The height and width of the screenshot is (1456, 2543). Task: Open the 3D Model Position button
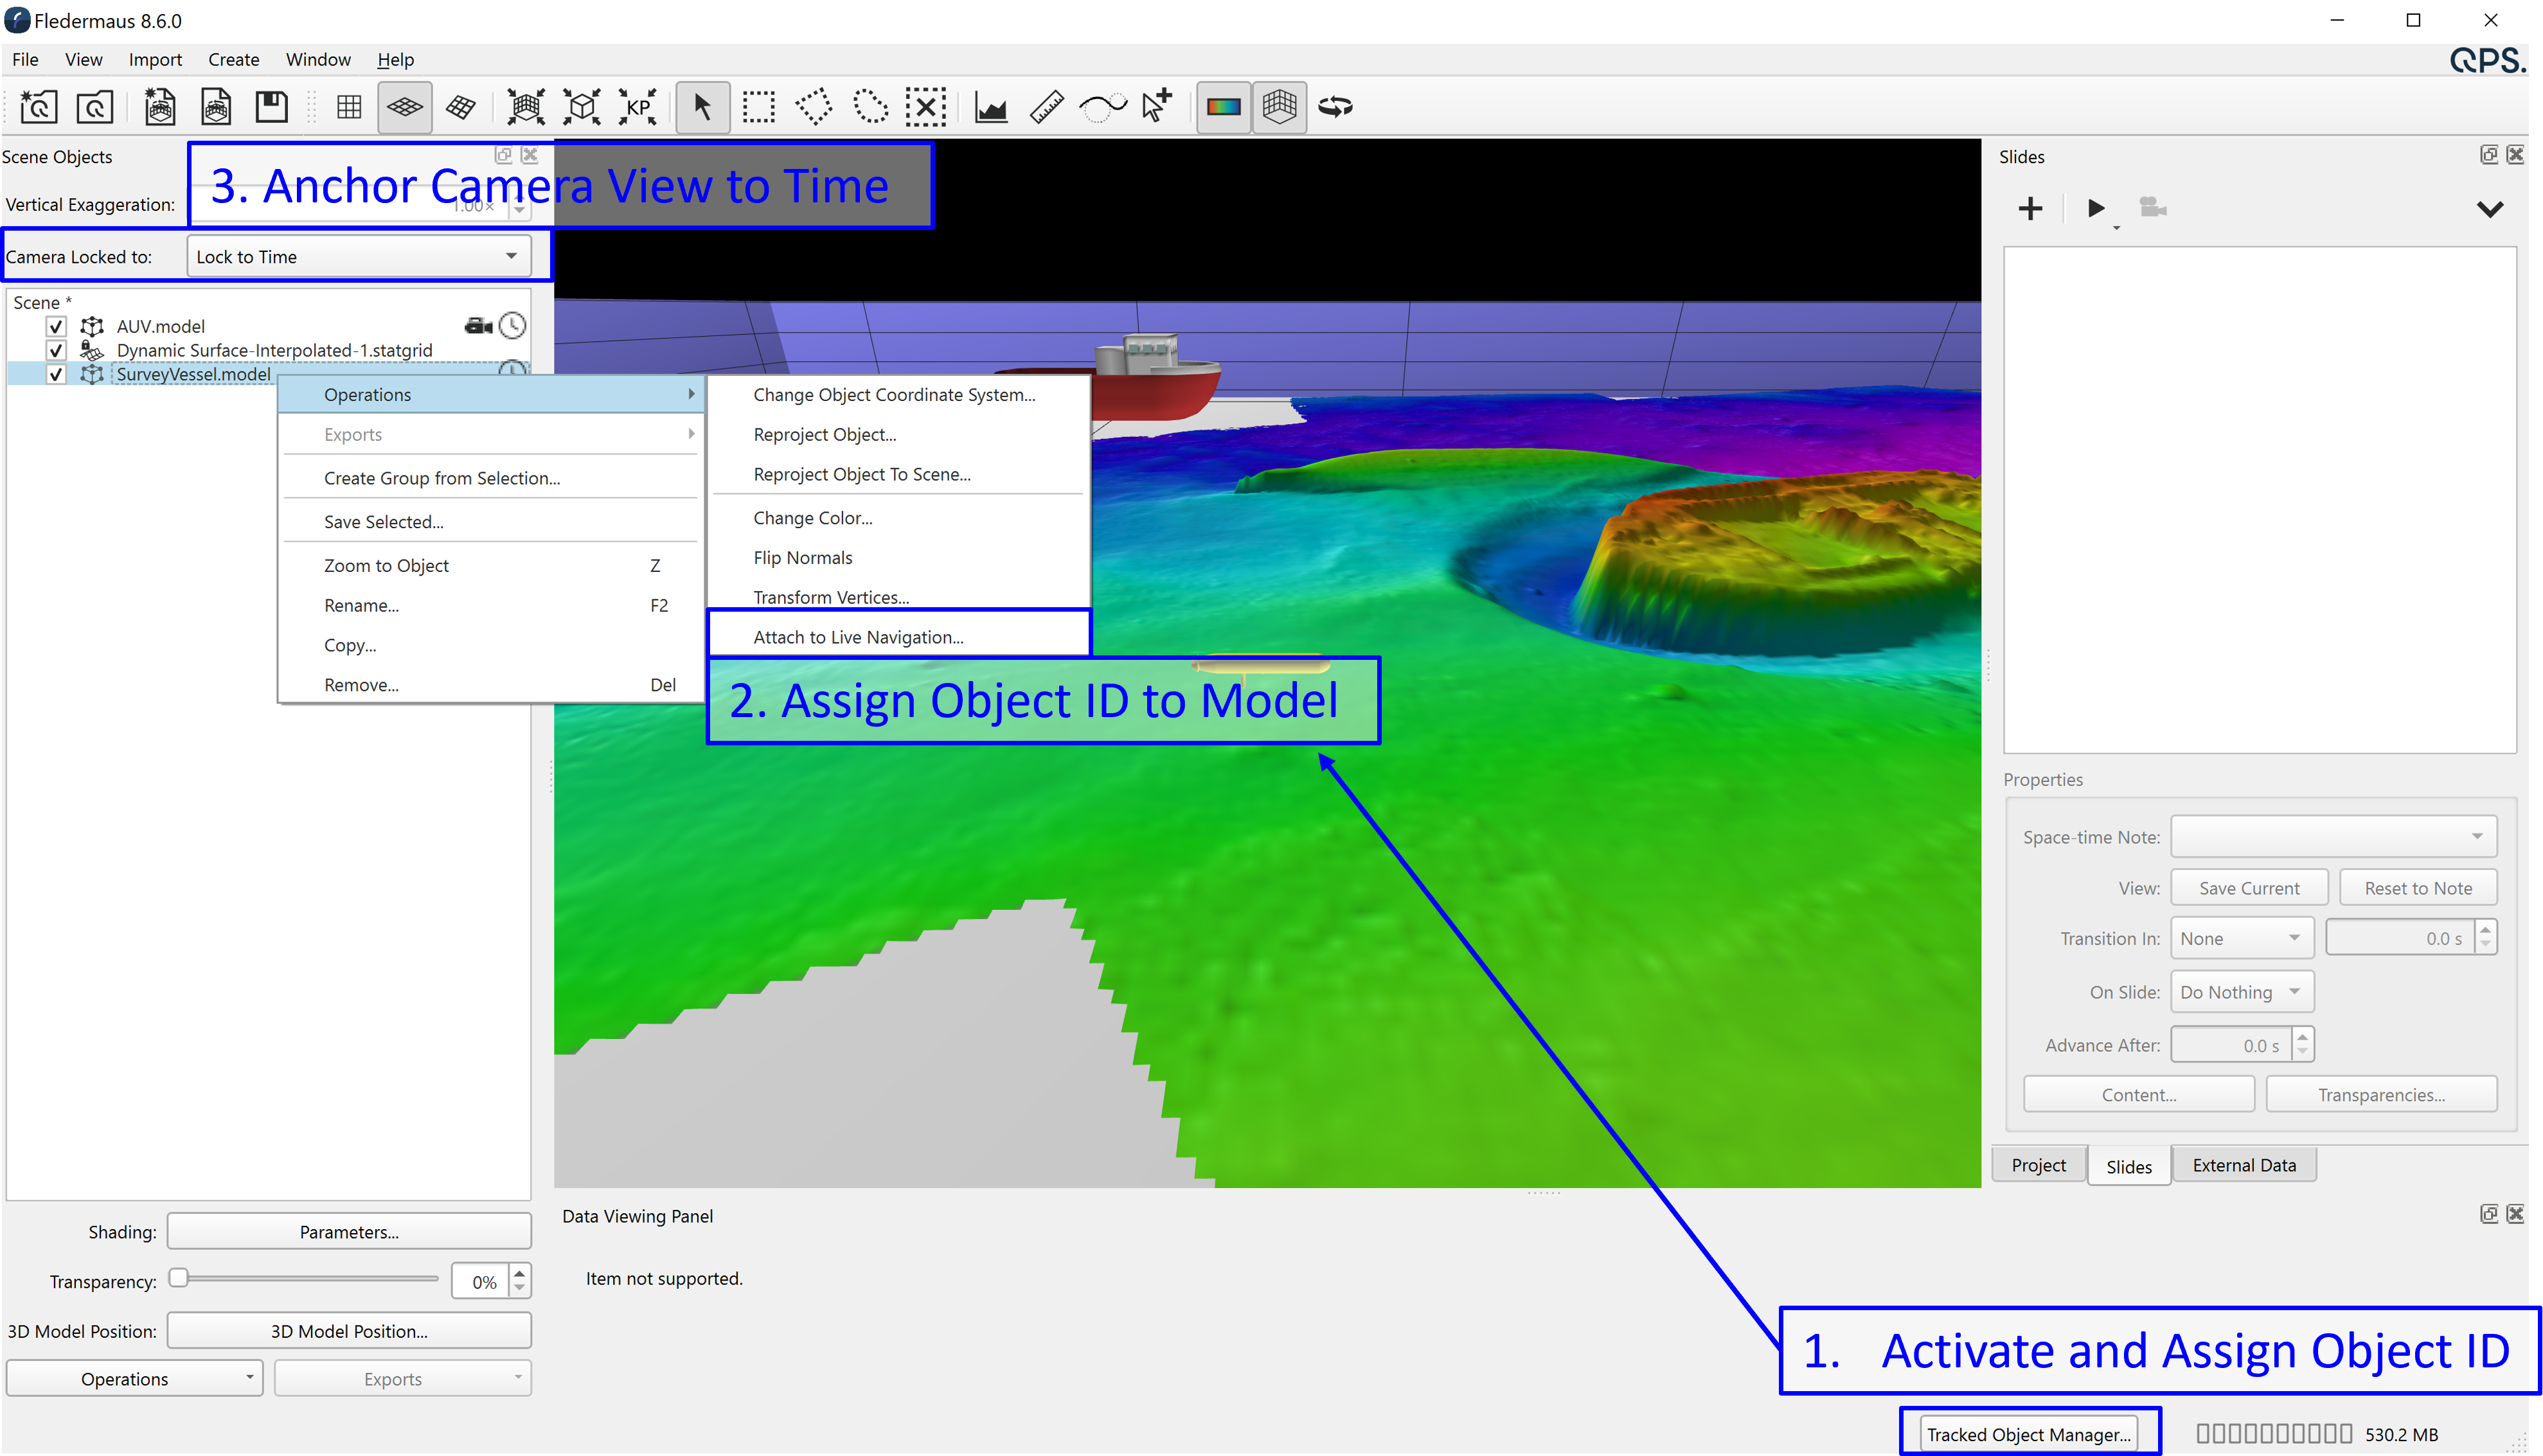349,1331
